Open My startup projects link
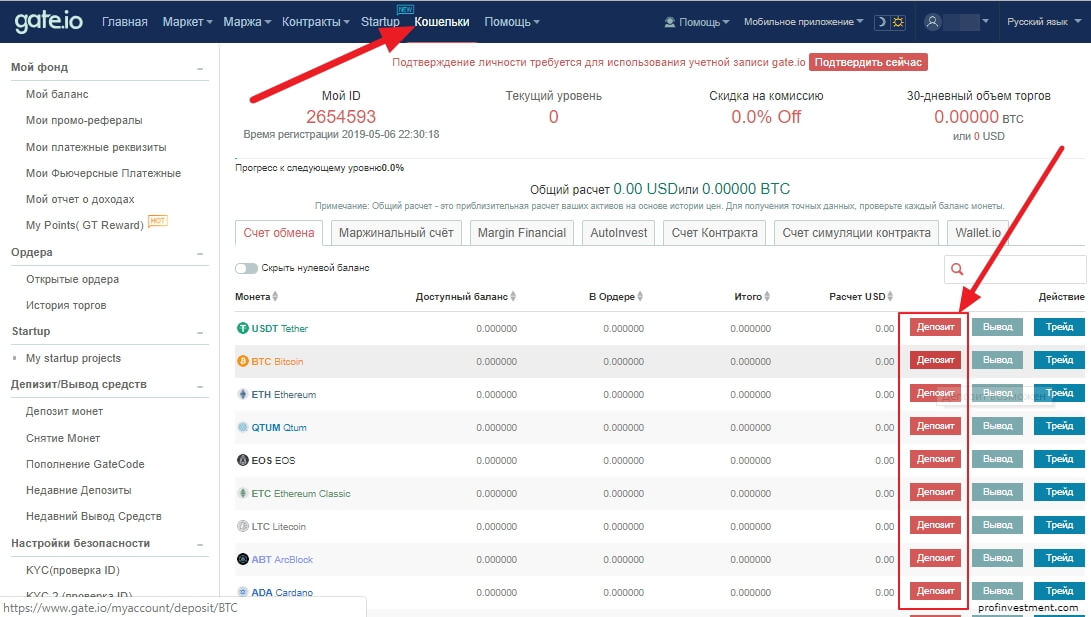Image resolution: width=1091 pixels, height=617 pixels. tap(73, 358)
